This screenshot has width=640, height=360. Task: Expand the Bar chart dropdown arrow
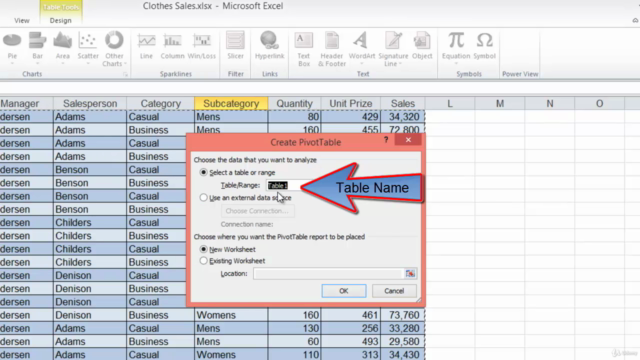point(37,64)
